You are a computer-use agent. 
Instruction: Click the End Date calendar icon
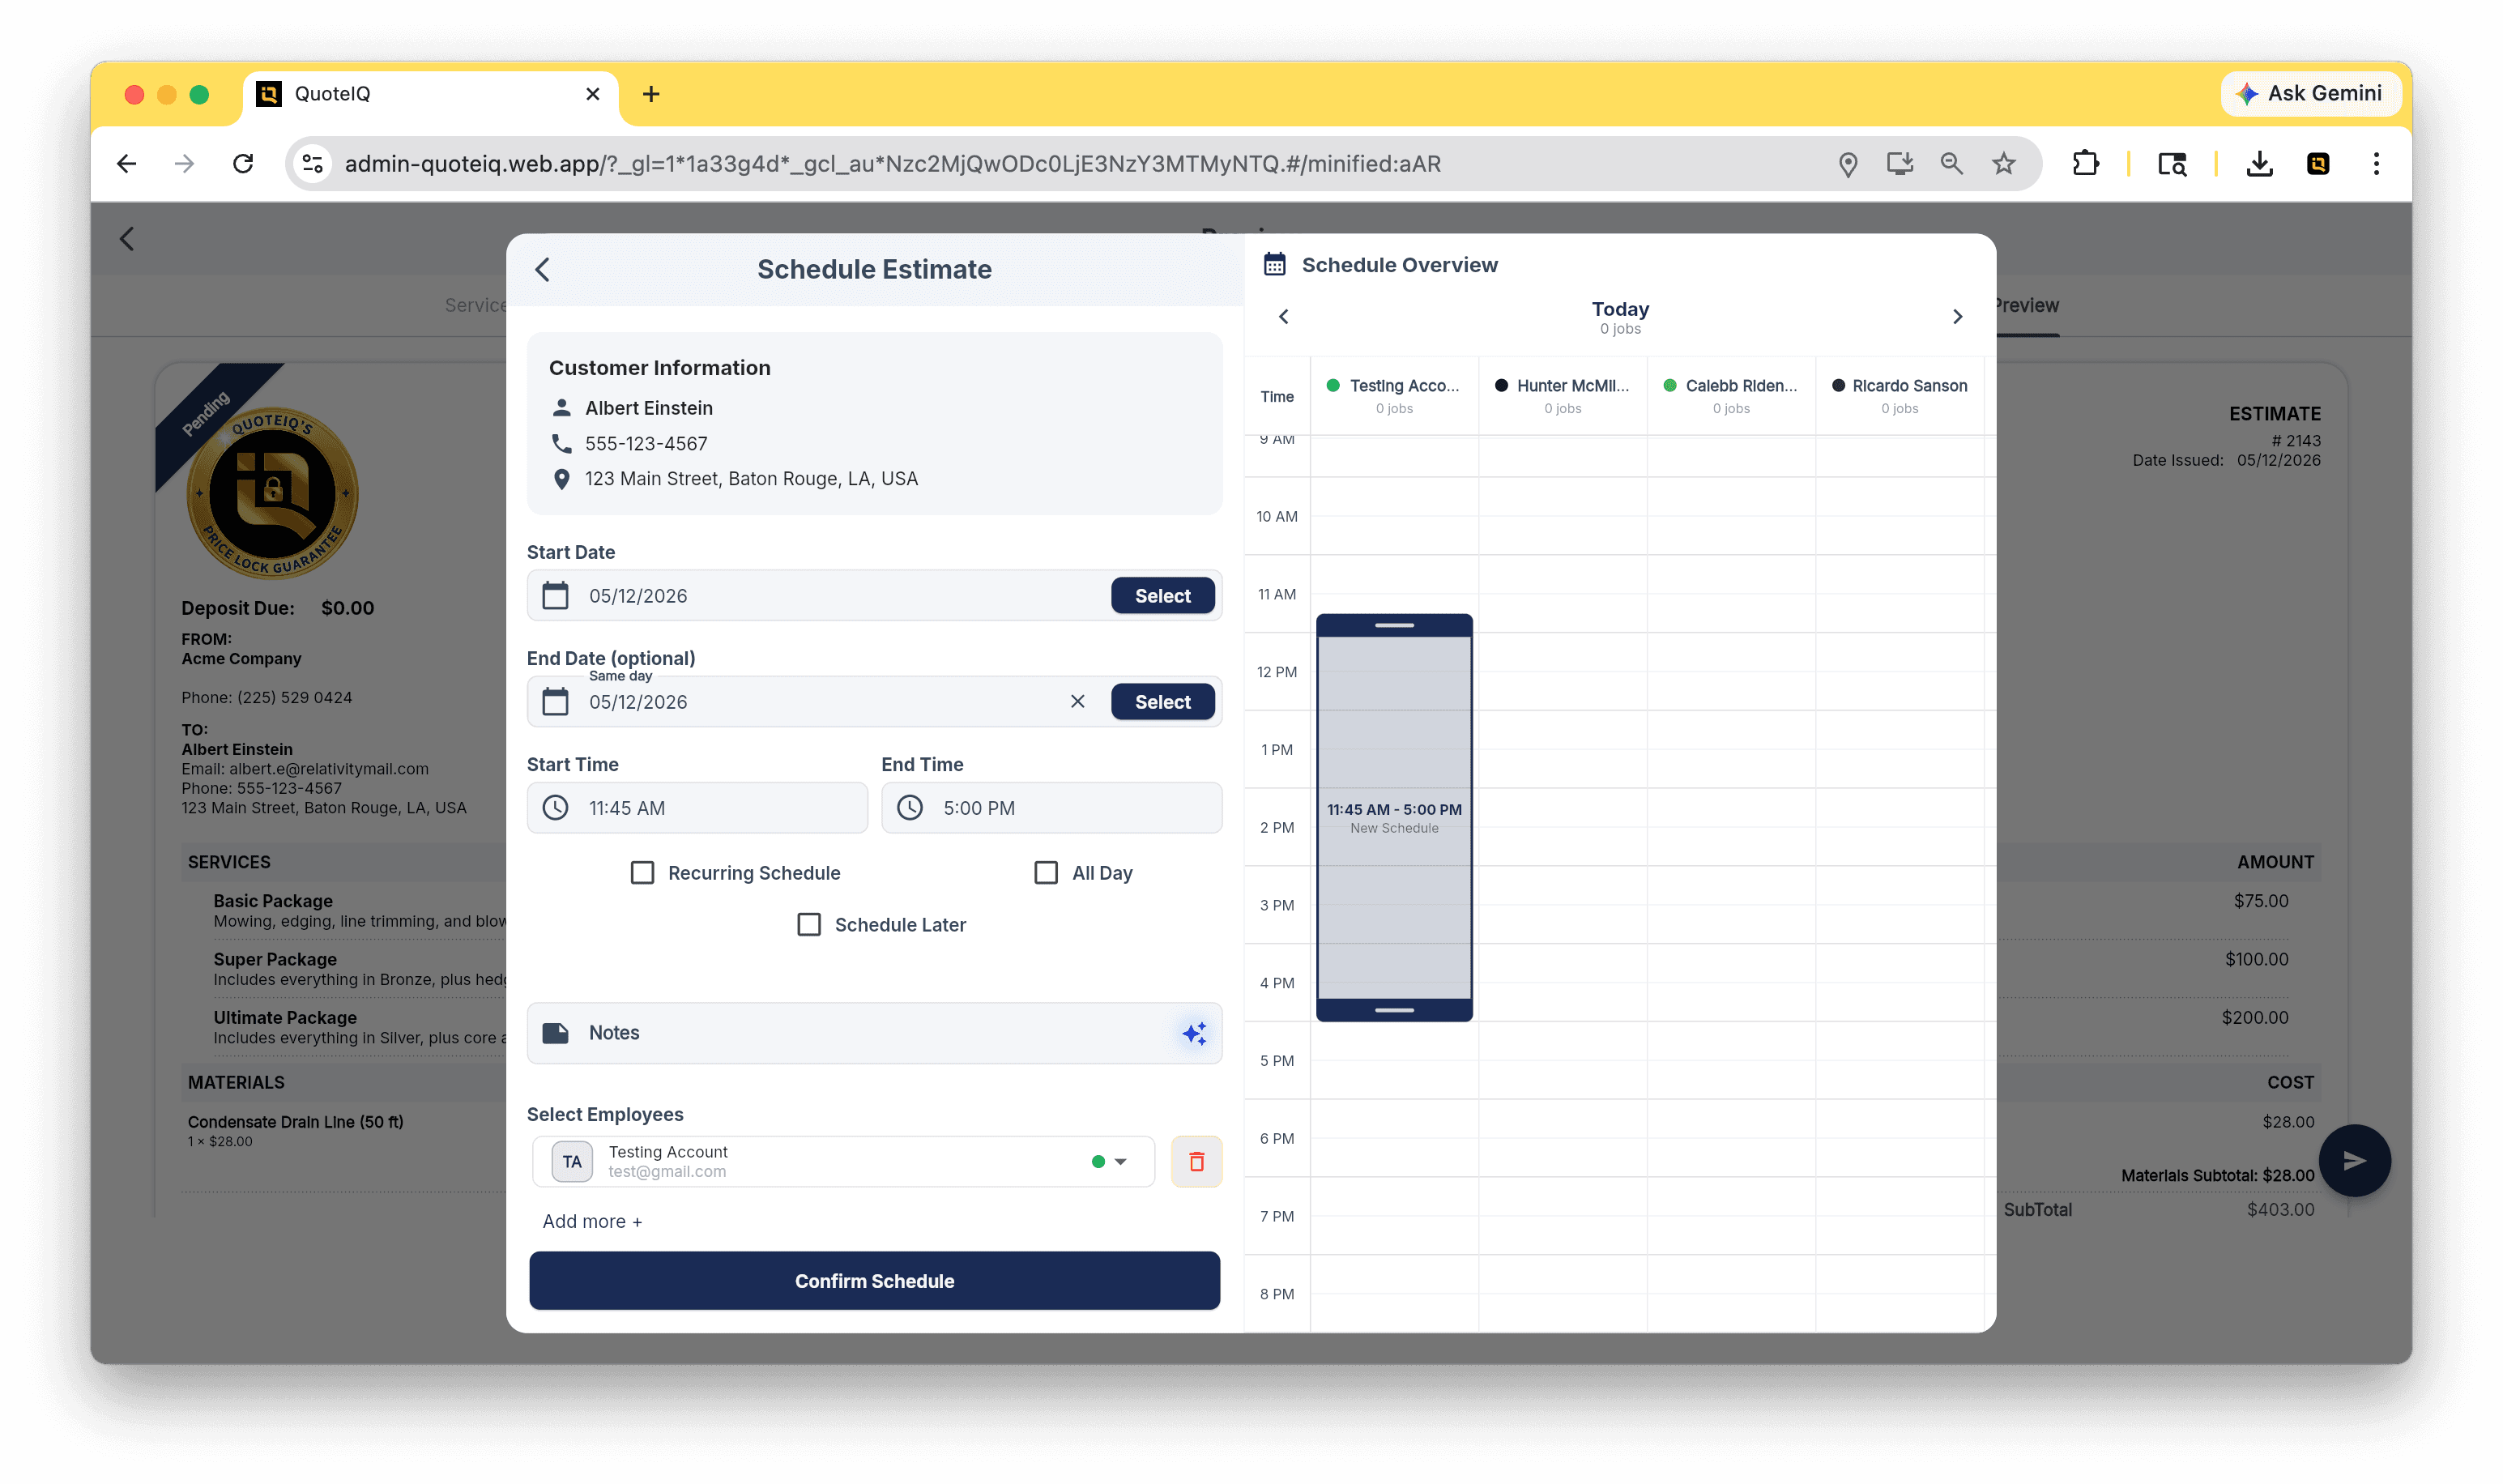(555, 702)
